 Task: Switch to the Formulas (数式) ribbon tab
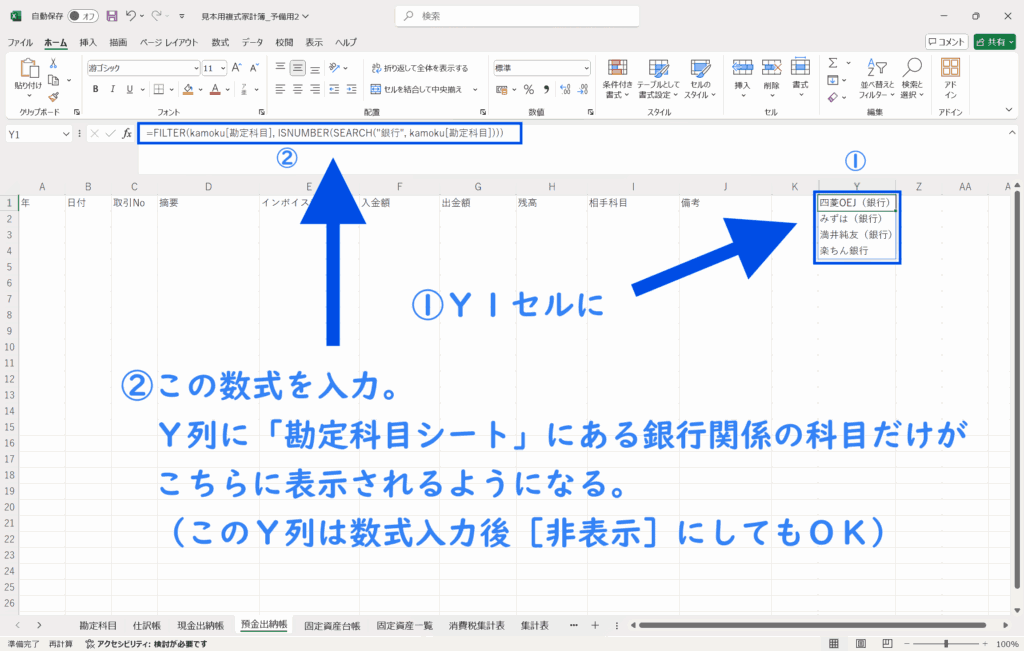click(220, 42)
